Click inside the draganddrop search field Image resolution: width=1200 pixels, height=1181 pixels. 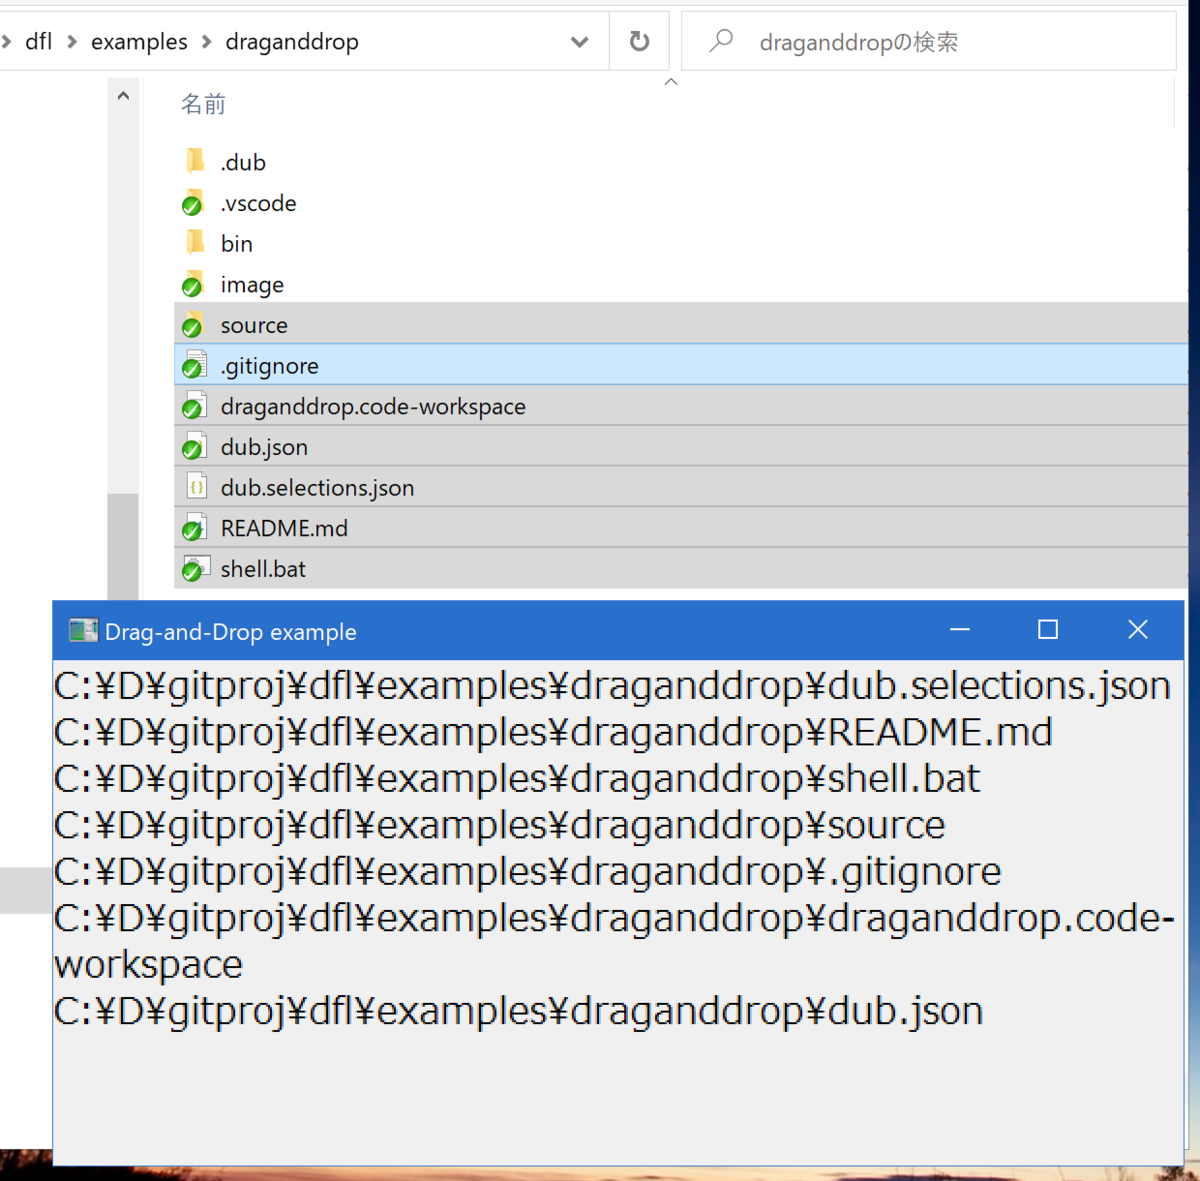(x=880, y=42)
